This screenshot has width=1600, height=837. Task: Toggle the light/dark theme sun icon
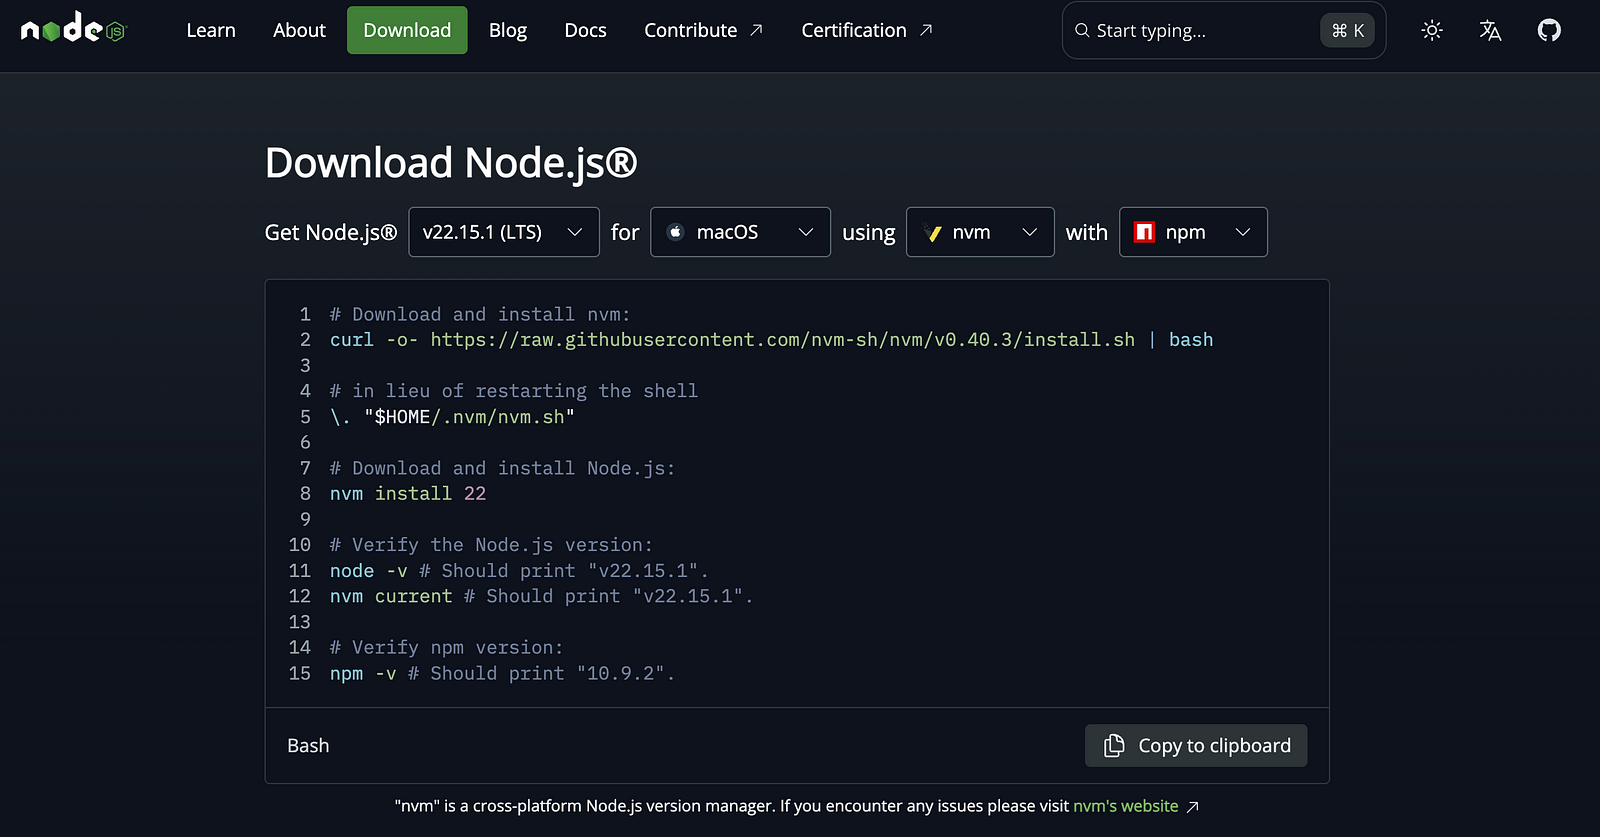(x=1432, y=30)
